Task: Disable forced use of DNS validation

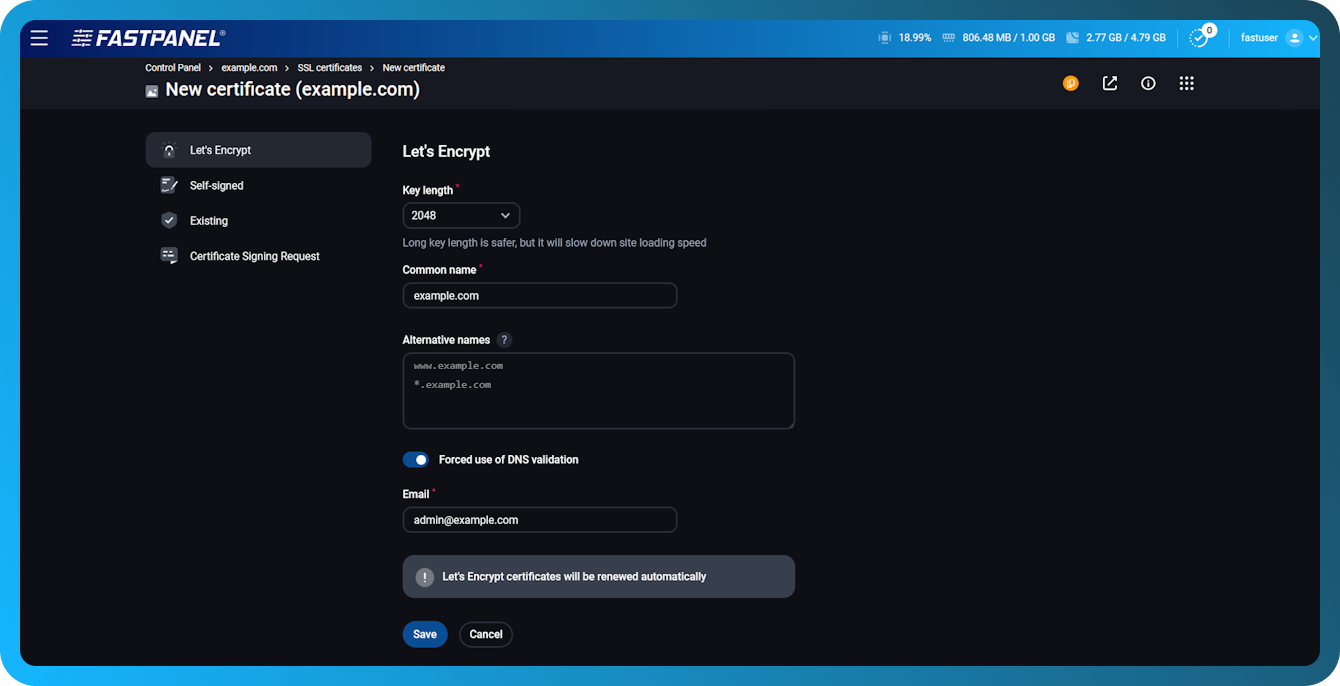Action: pos(415,459)
